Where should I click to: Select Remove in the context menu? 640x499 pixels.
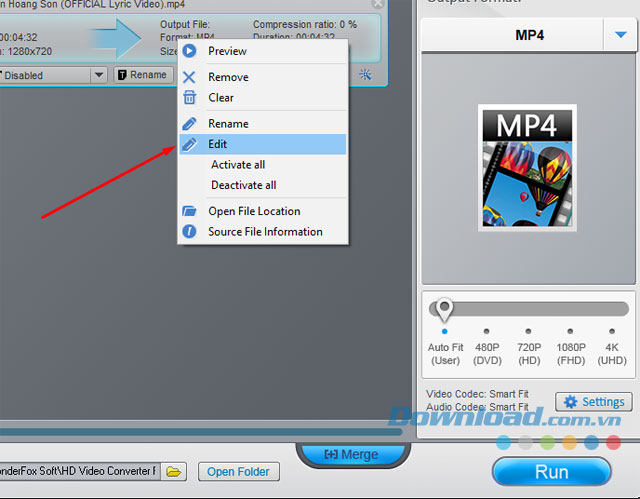click(x=263, y=77)
